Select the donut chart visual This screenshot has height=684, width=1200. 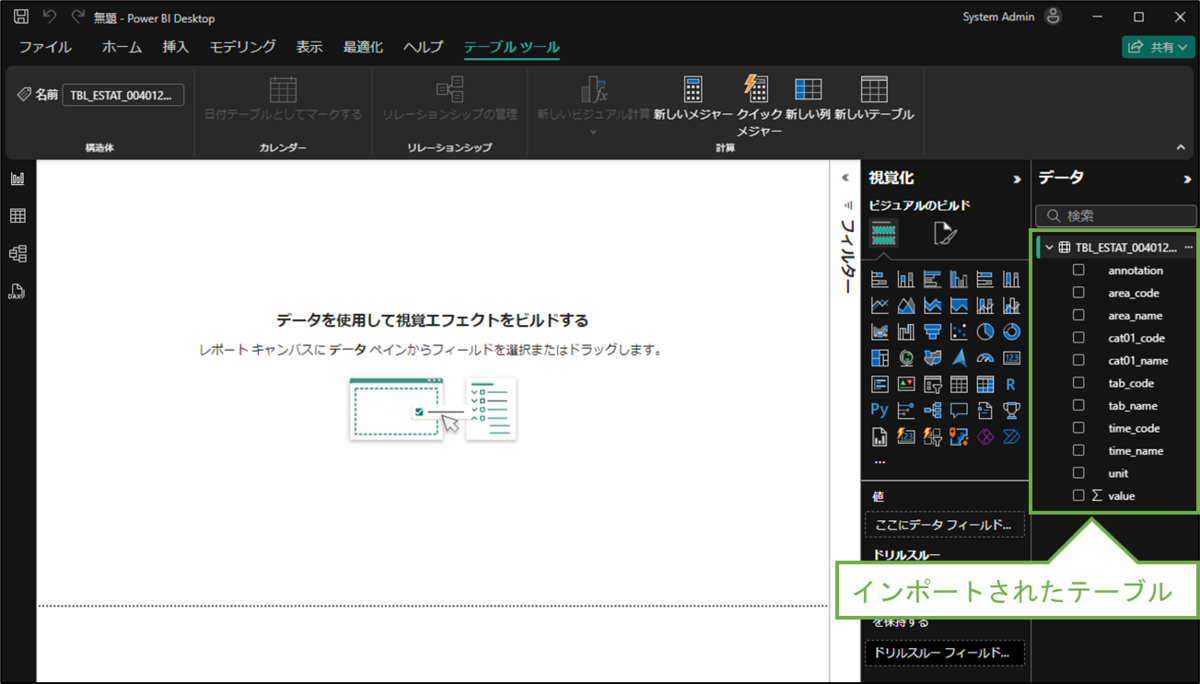[1011, 331]
